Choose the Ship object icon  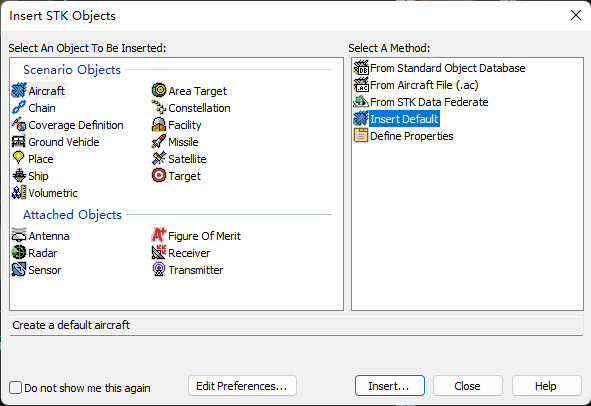click(x=19, y=176)
